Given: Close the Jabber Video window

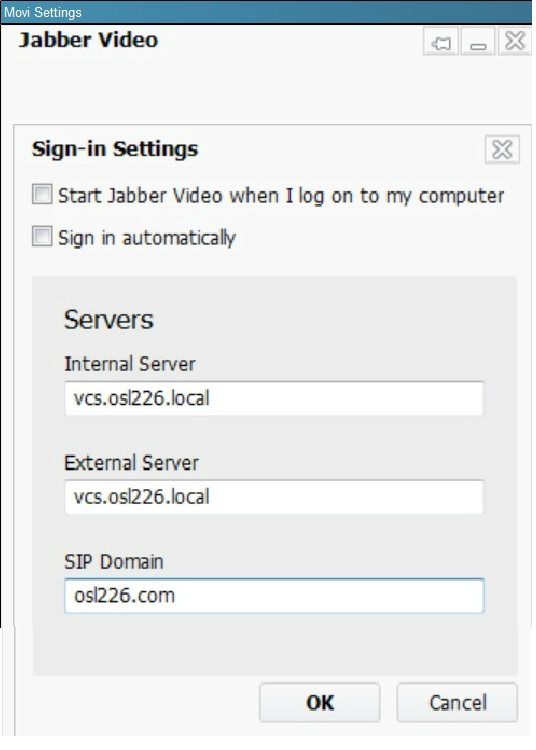Looking at the screenshot, I should tap(514, 41).
